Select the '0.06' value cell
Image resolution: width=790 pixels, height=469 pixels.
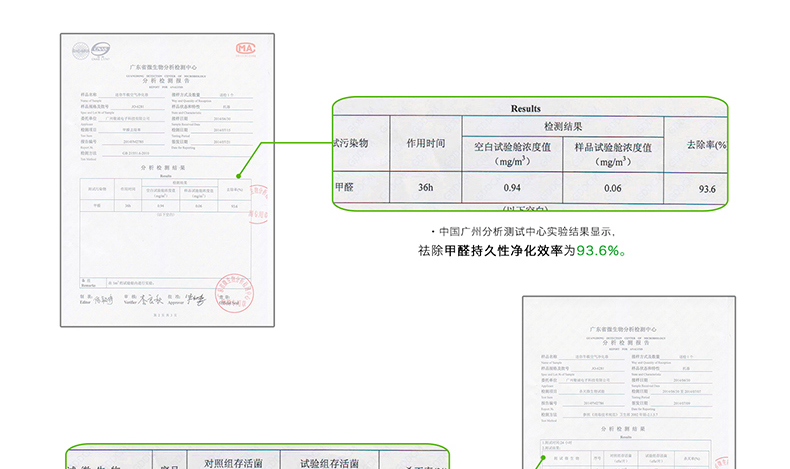point(613,188)
